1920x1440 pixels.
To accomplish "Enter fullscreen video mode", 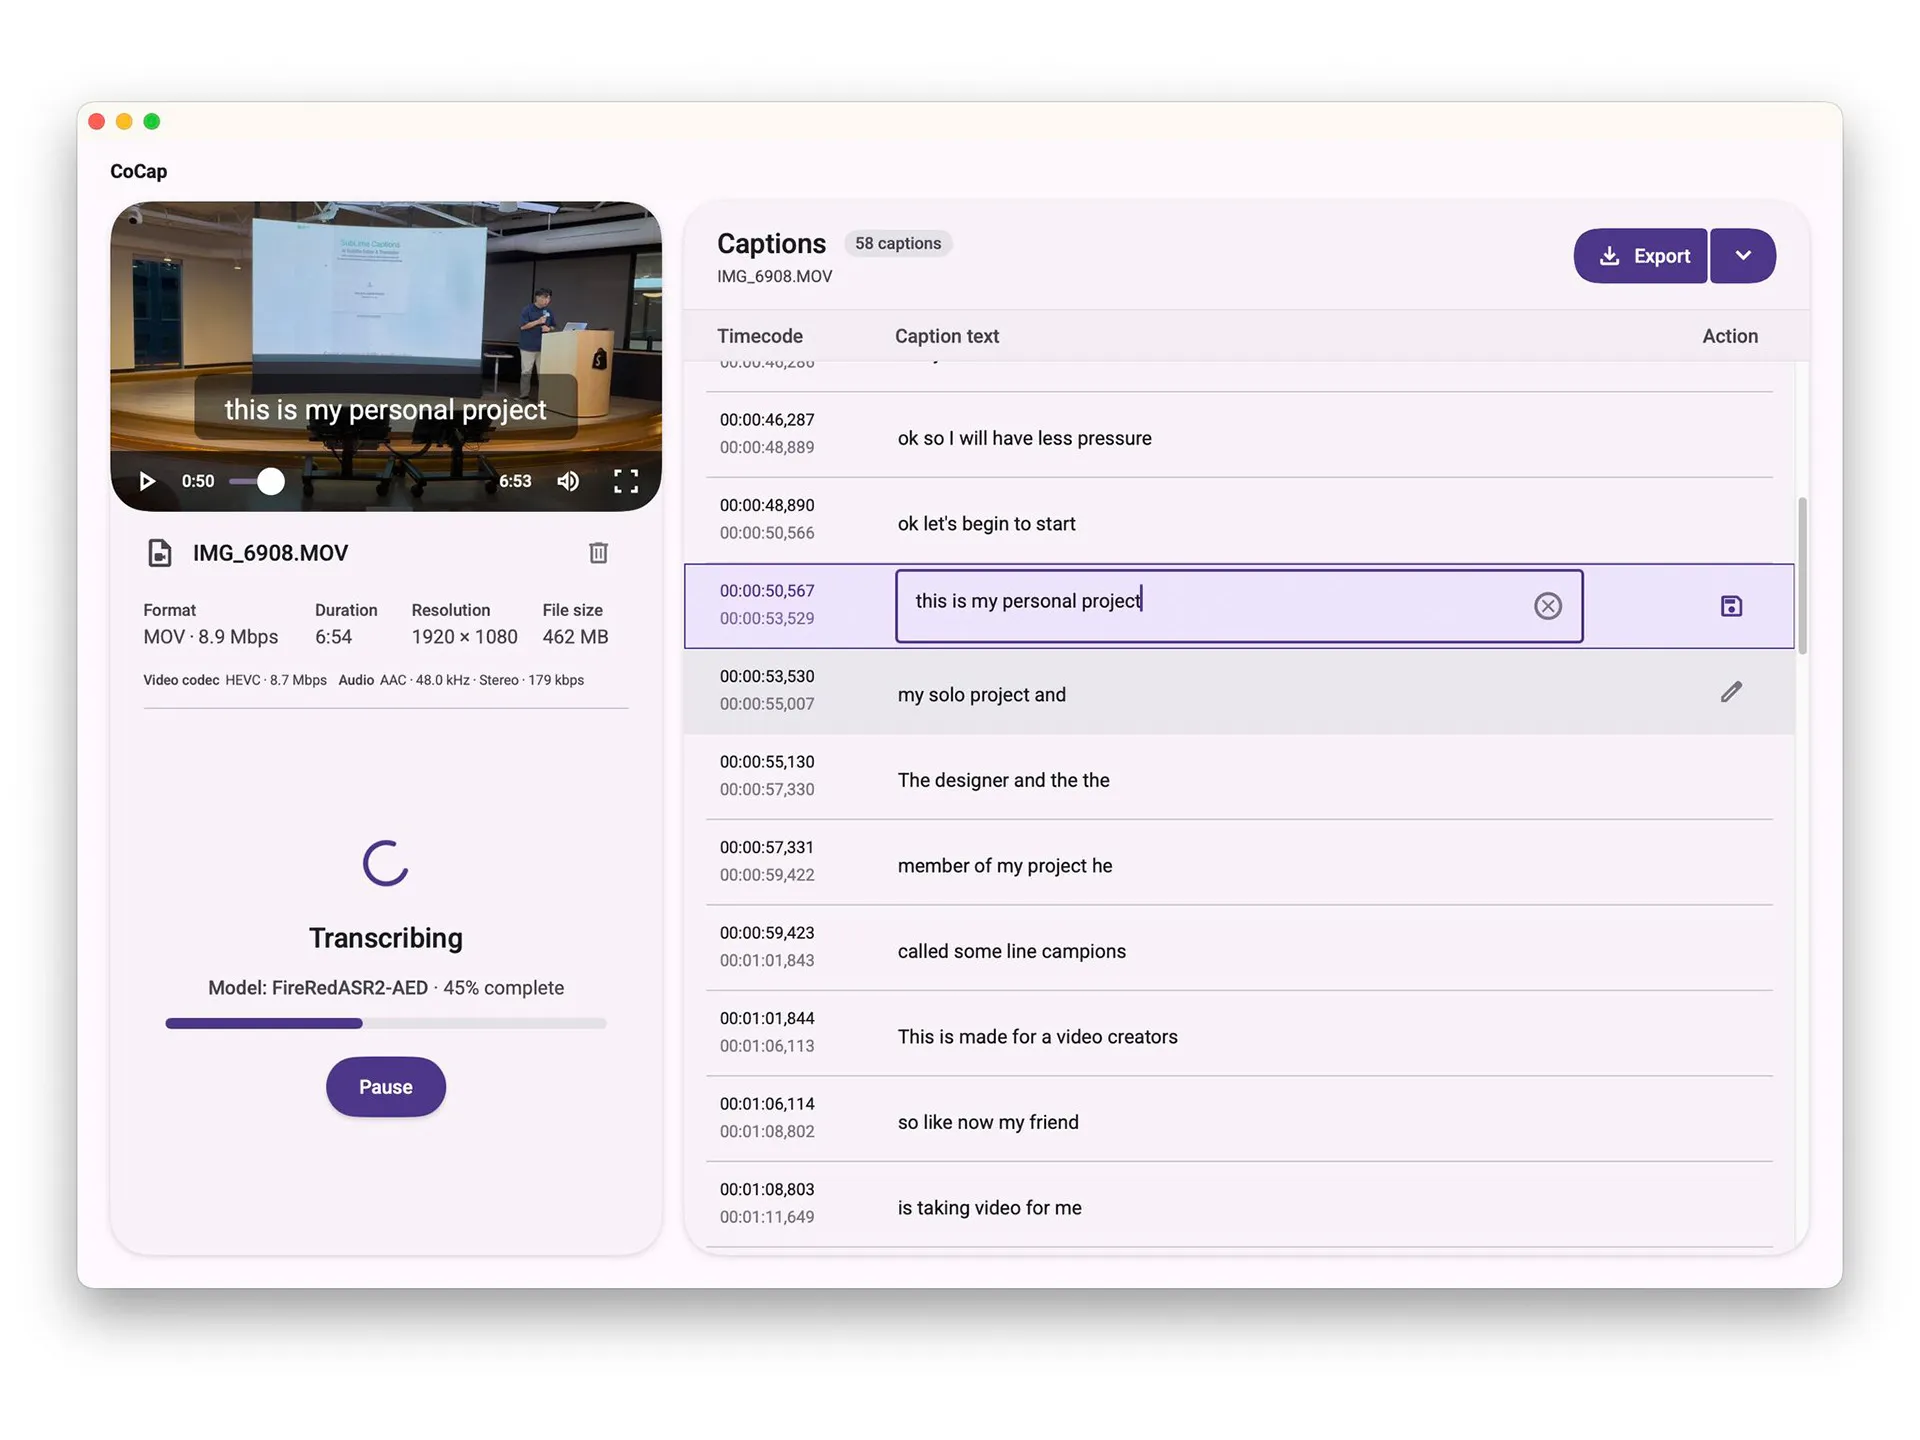I will [x=626, y=481].
